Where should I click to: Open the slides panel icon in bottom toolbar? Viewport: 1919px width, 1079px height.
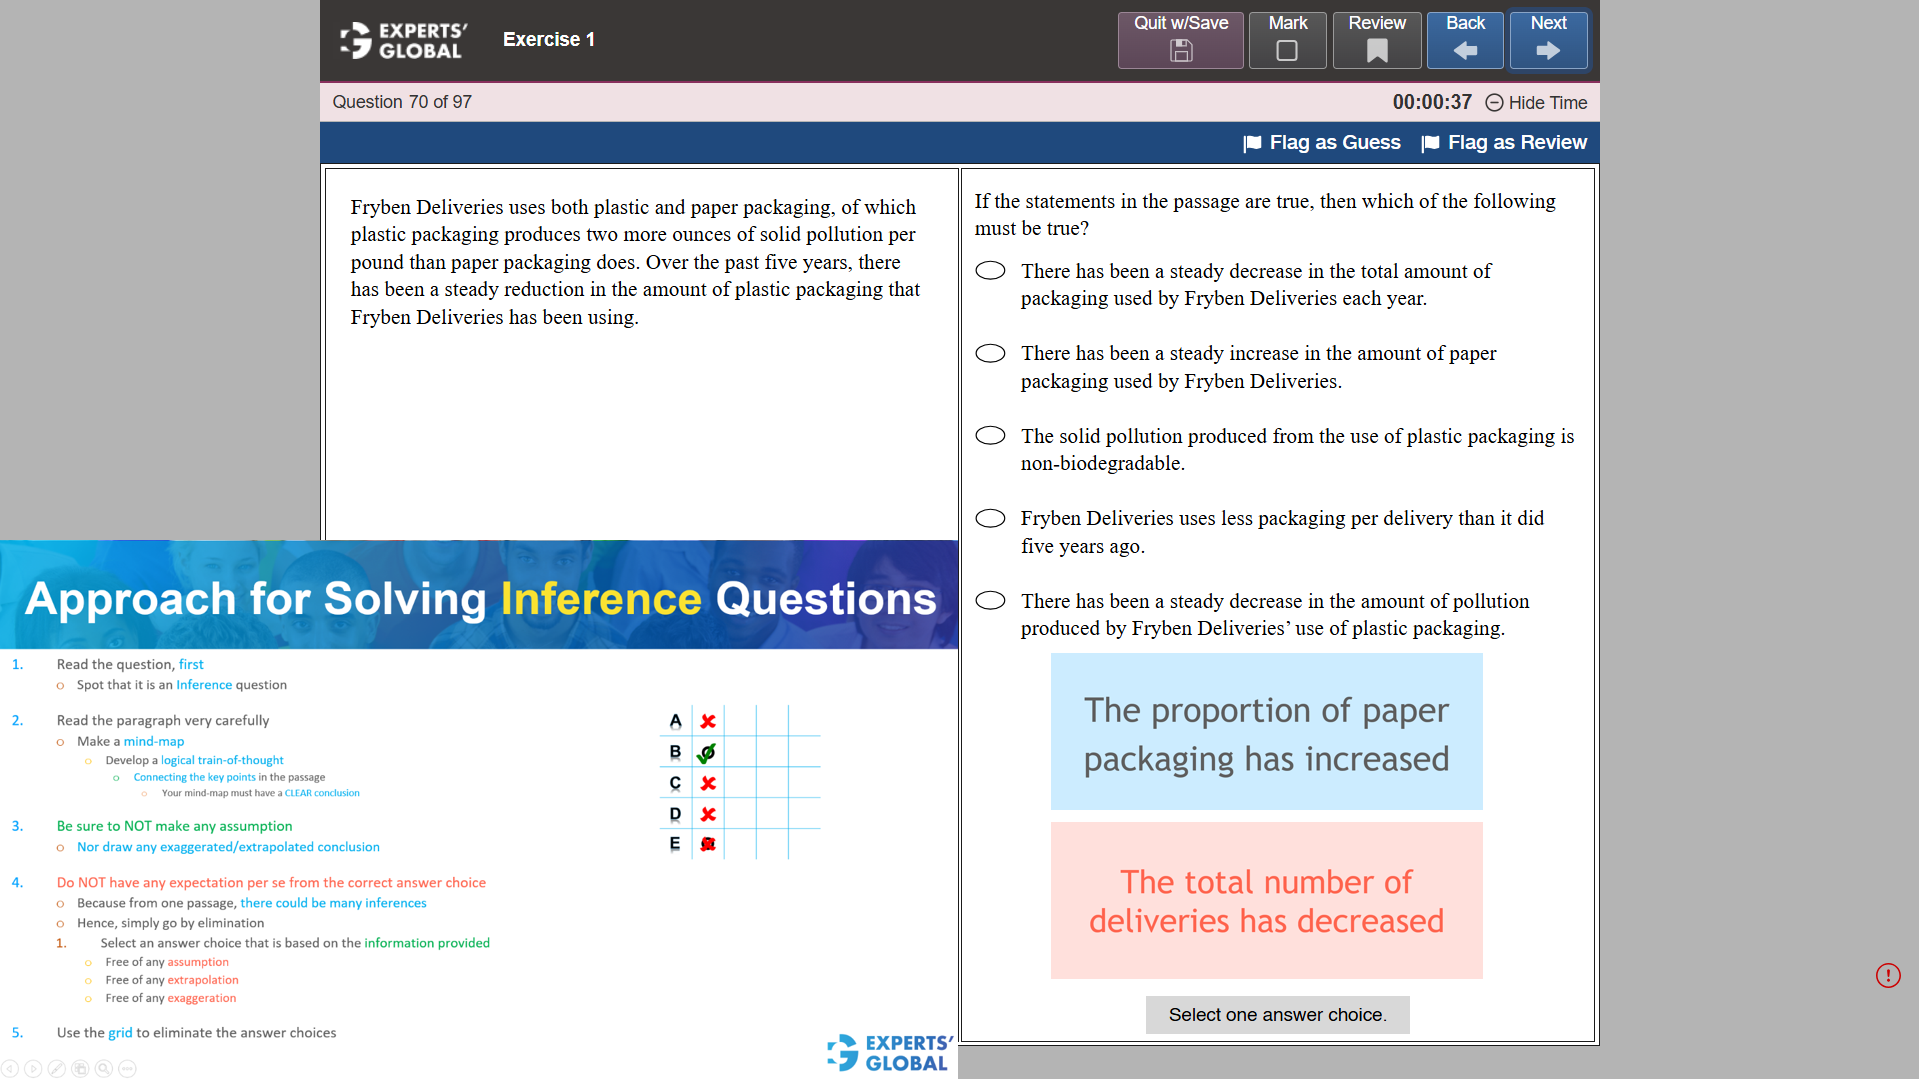point(80,1069)
